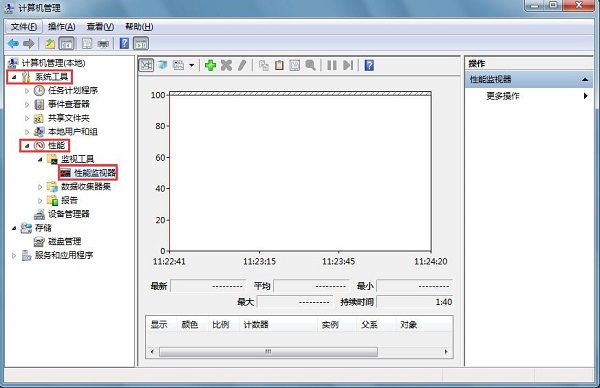Expand 事件查看器 node arrow

pos(27,104)
